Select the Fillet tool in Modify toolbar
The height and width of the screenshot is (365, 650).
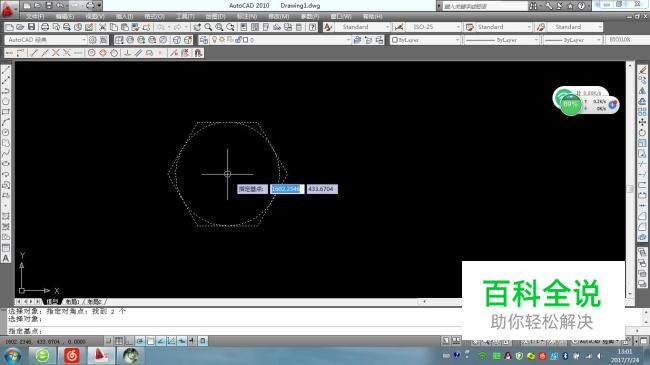pos(643,227)
